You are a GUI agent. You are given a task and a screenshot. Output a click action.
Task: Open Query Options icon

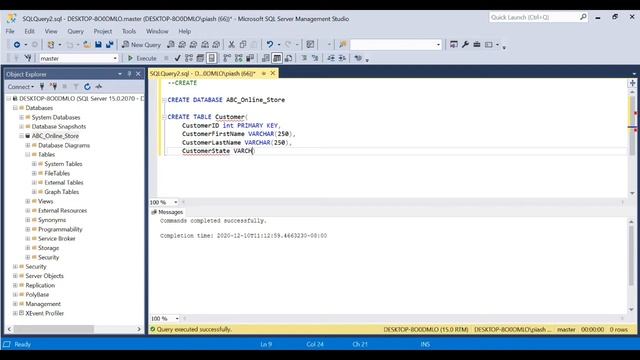[200, 58]
